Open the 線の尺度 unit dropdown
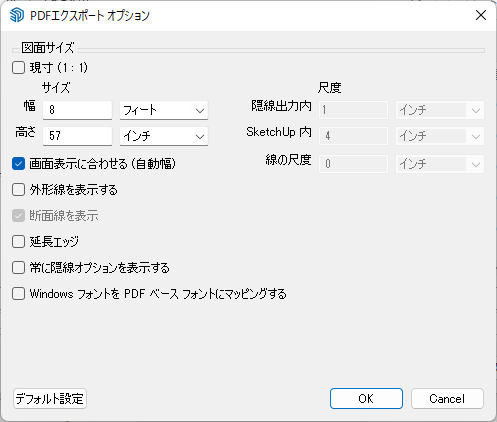This screenshot has width=497, height=422. [440, 164]
